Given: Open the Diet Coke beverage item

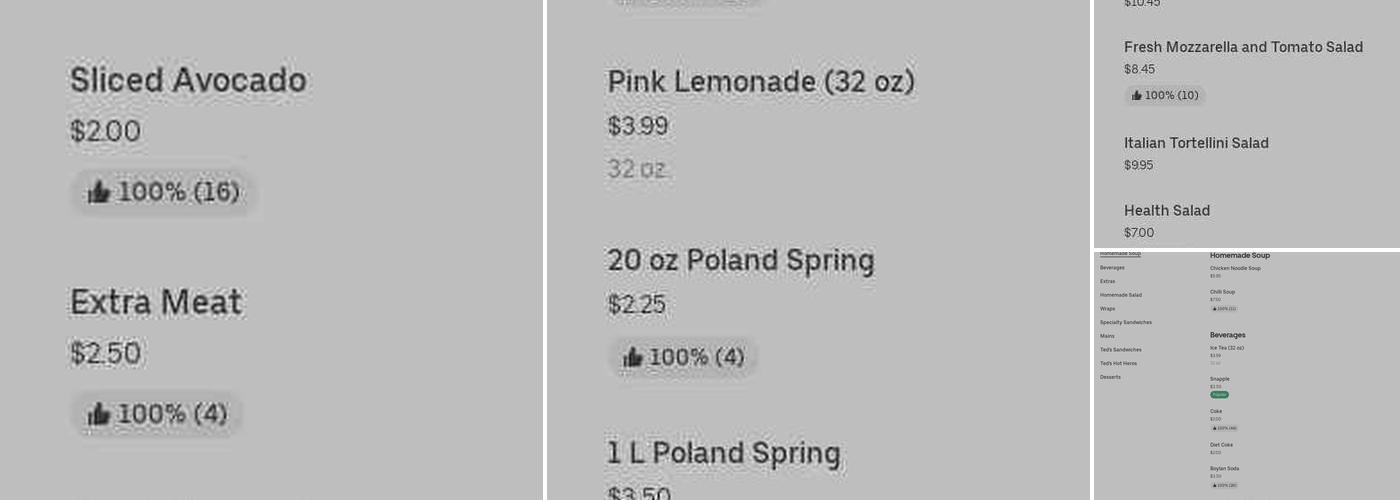Looking at the screenshot, I should tap(1221, 445).
